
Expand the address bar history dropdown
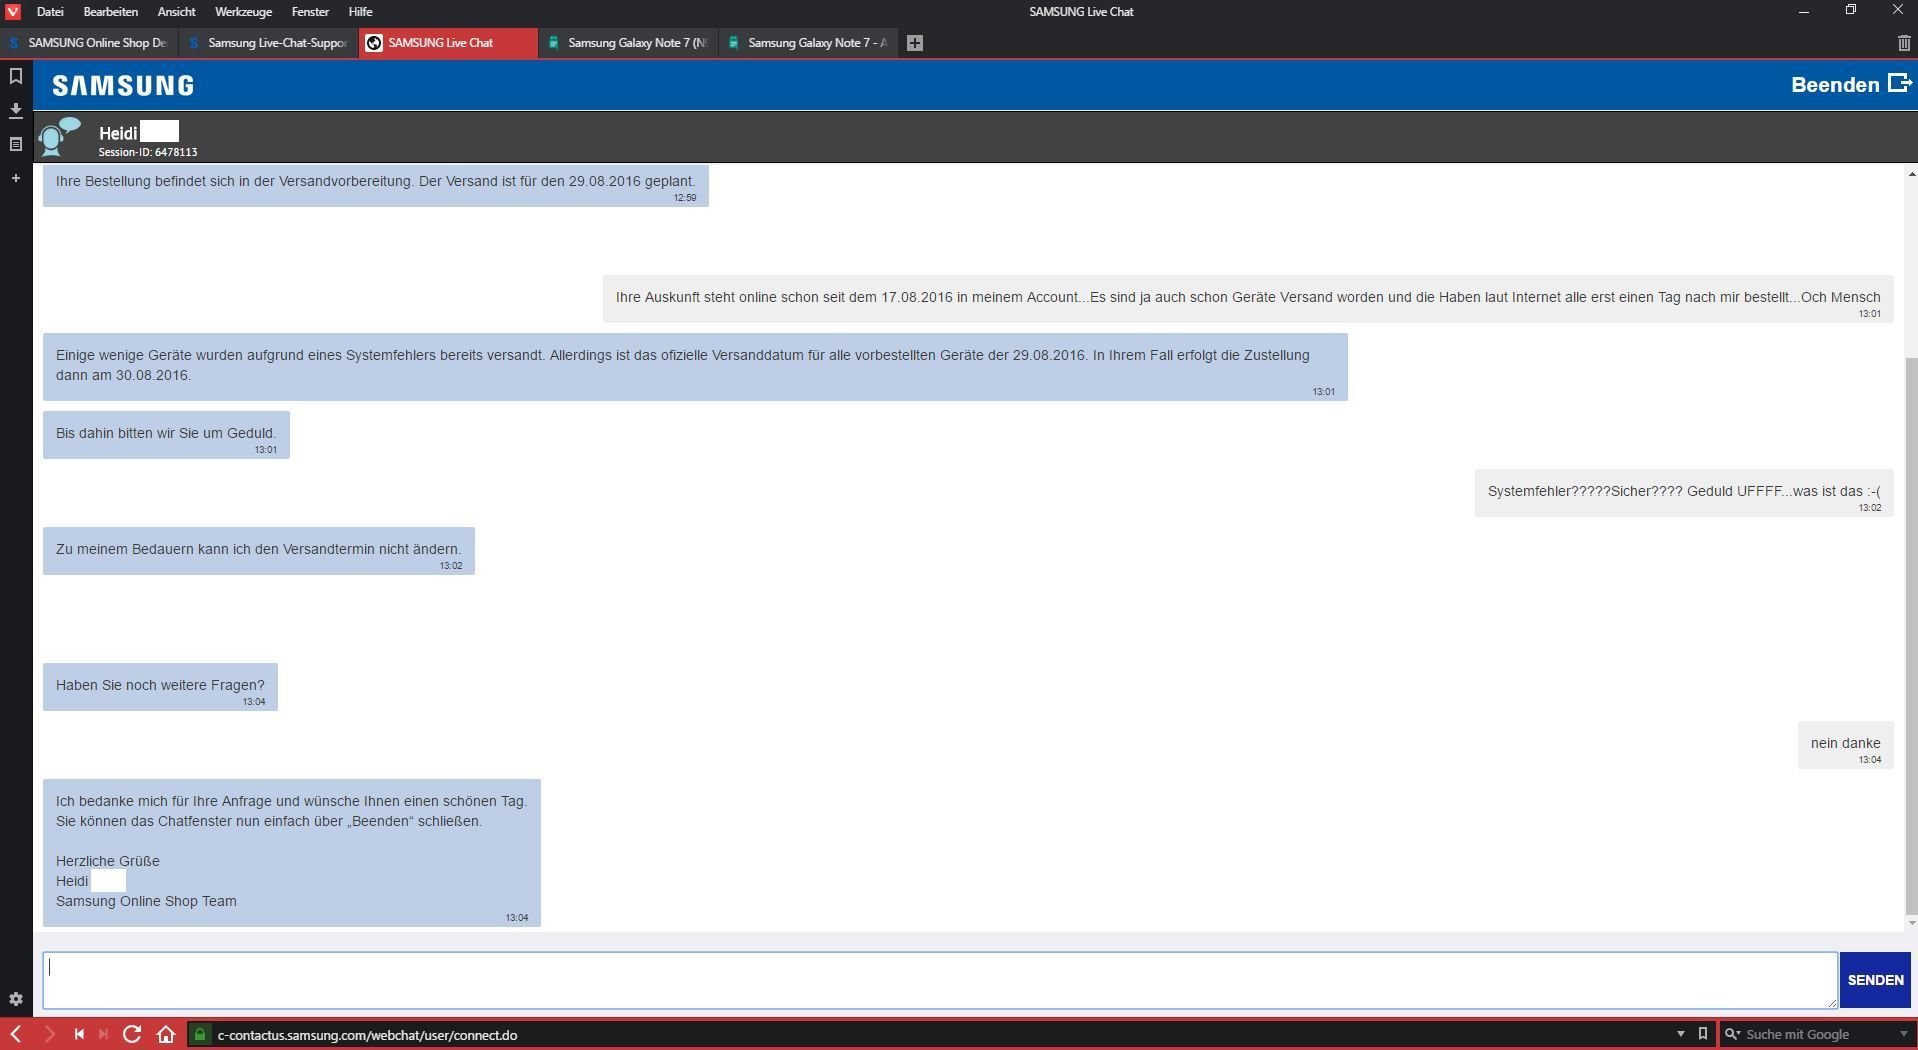[x=1680, y=1034]
